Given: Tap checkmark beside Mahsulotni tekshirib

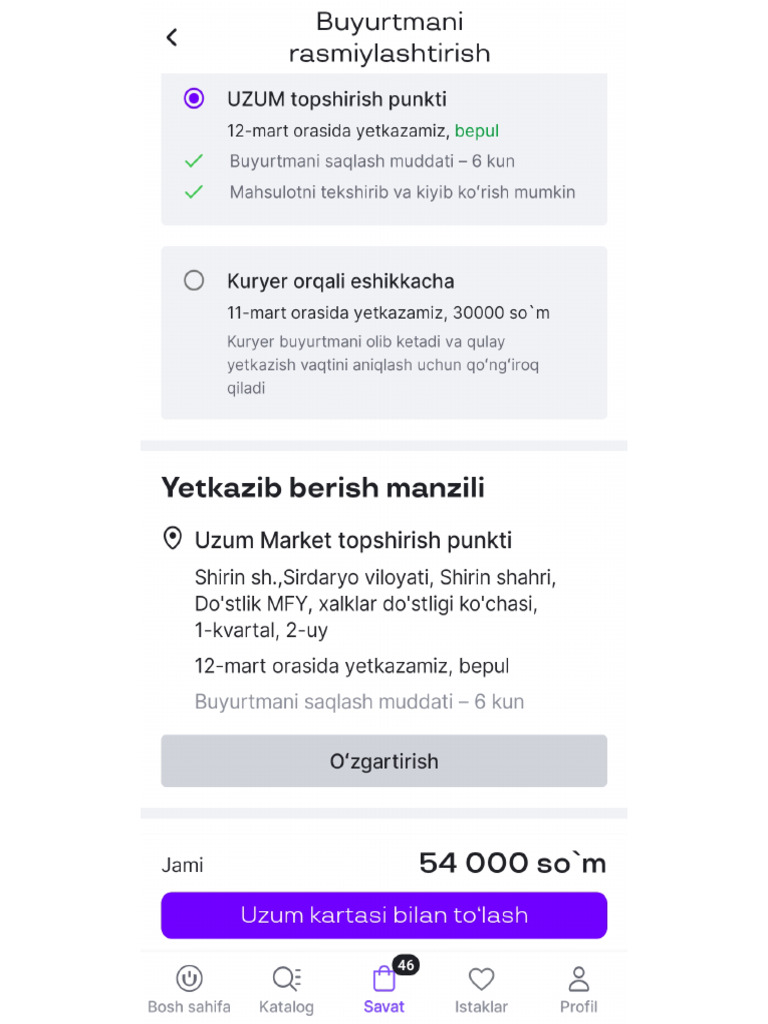Looking at the screenshot, I should pos(194,192).
